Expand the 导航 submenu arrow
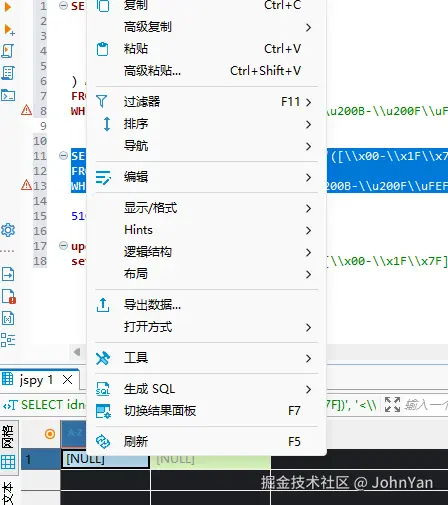 click(x=308, y=146)
